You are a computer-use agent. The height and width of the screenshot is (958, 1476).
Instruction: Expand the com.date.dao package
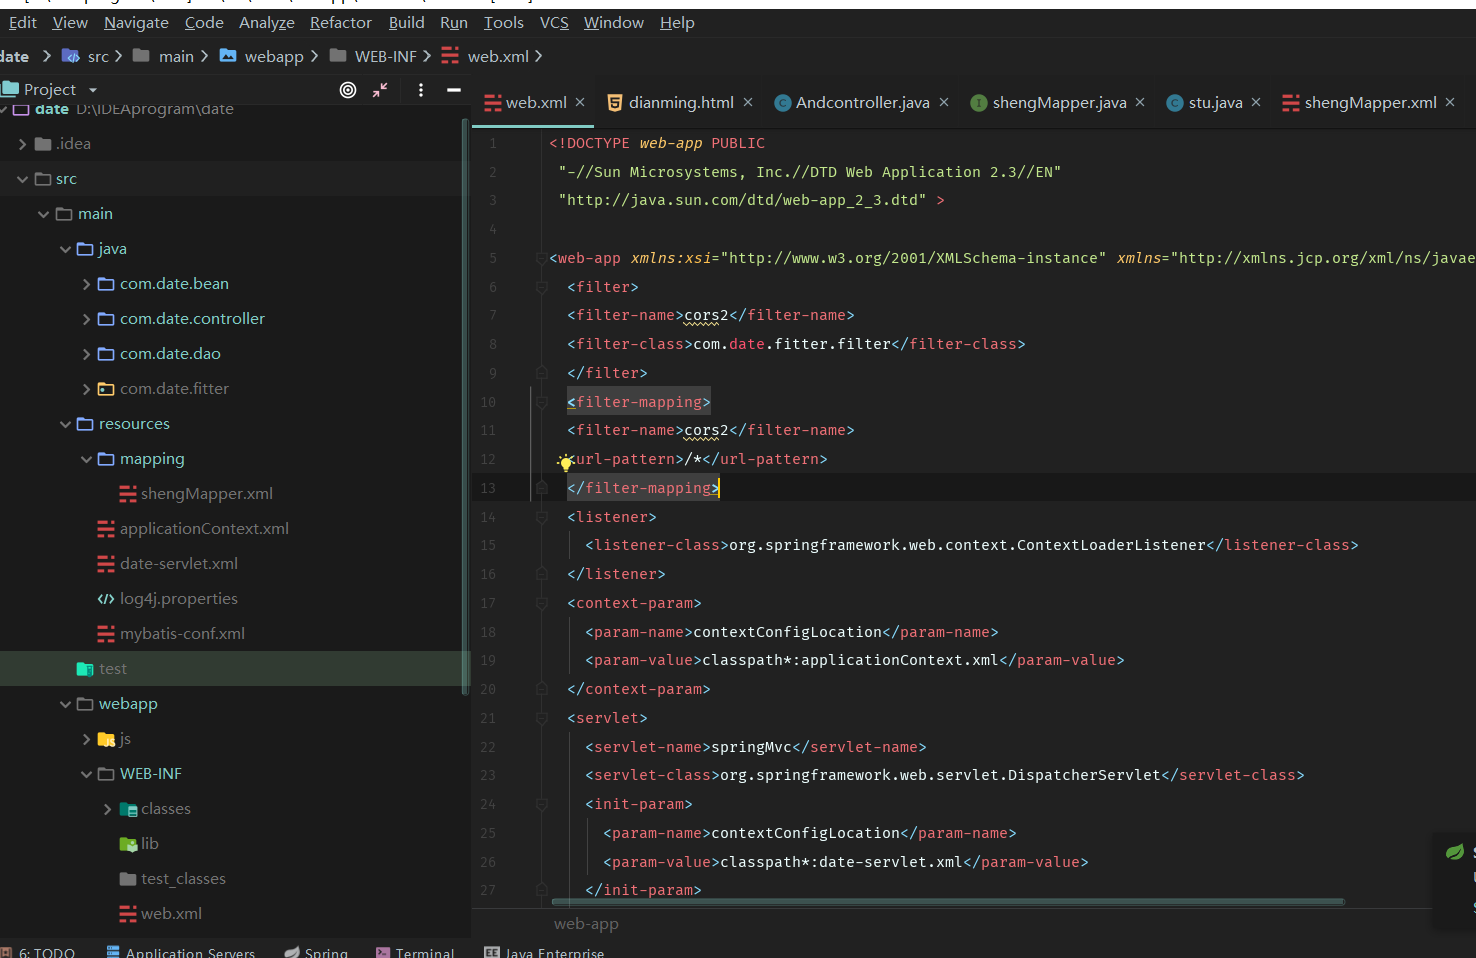click(86, 354)
